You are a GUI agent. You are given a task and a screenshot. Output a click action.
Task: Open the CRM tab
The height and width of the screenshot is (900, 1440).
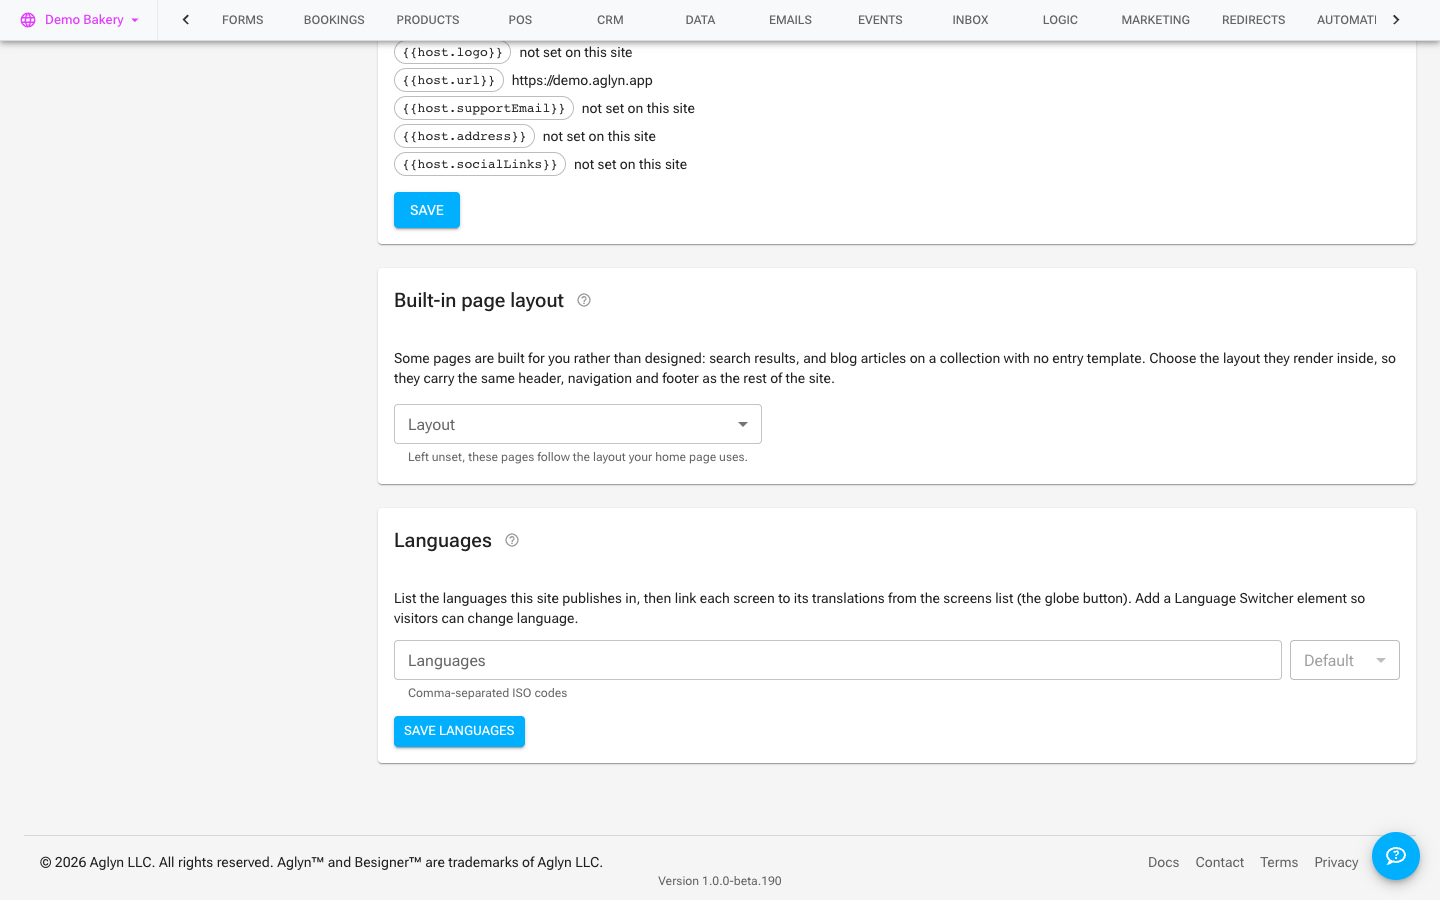point(610,20)
